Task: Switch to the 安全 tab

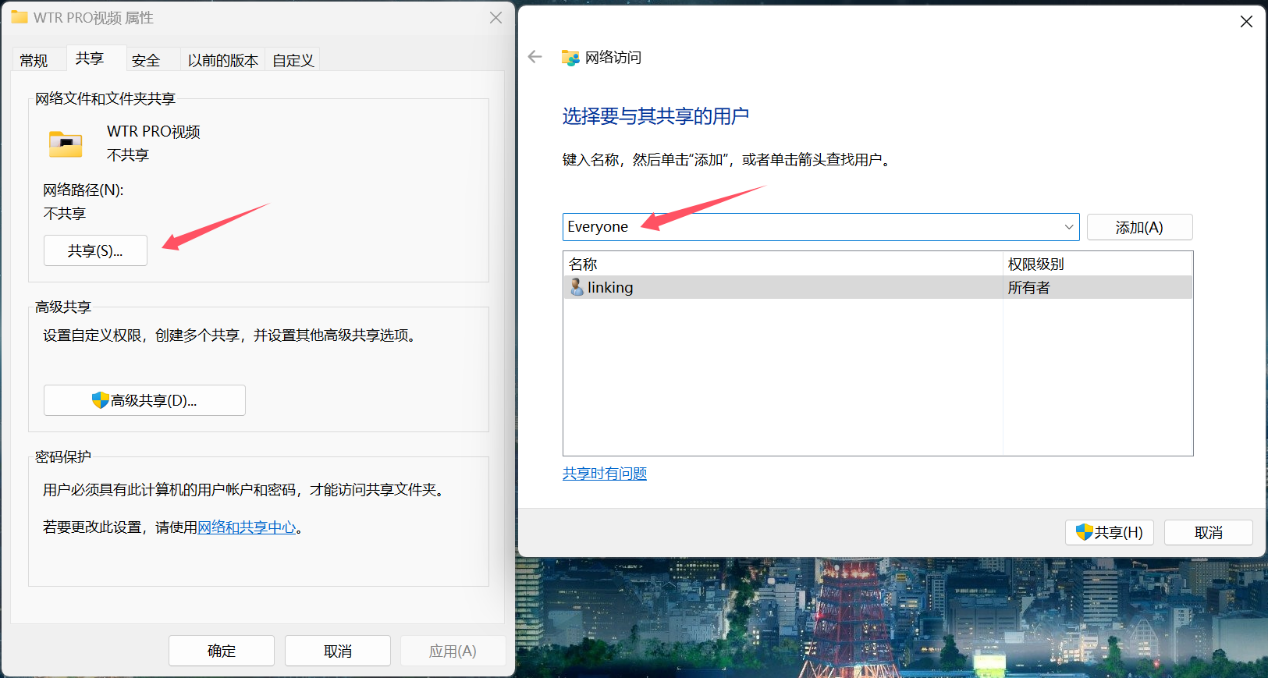Action: pos(146,60)
